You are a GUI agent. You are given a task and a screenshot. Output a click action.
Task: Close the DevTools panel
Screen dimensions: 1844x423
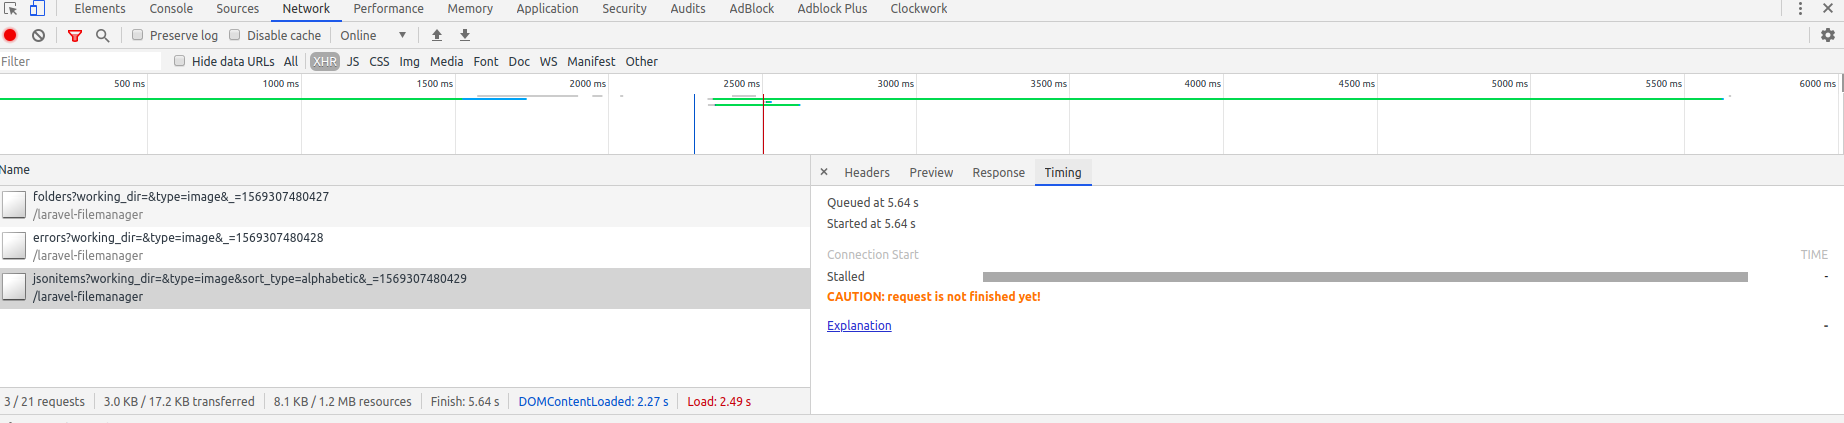tap(1828, 8)
